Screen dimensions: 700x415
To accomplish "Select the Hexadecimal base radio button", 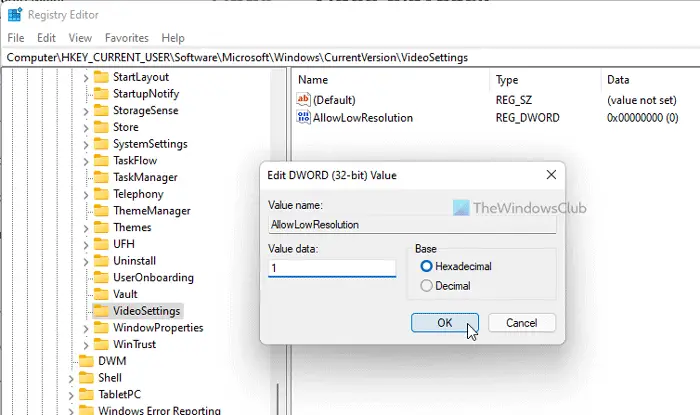I will pyautogui.click(x=426, y=266).
